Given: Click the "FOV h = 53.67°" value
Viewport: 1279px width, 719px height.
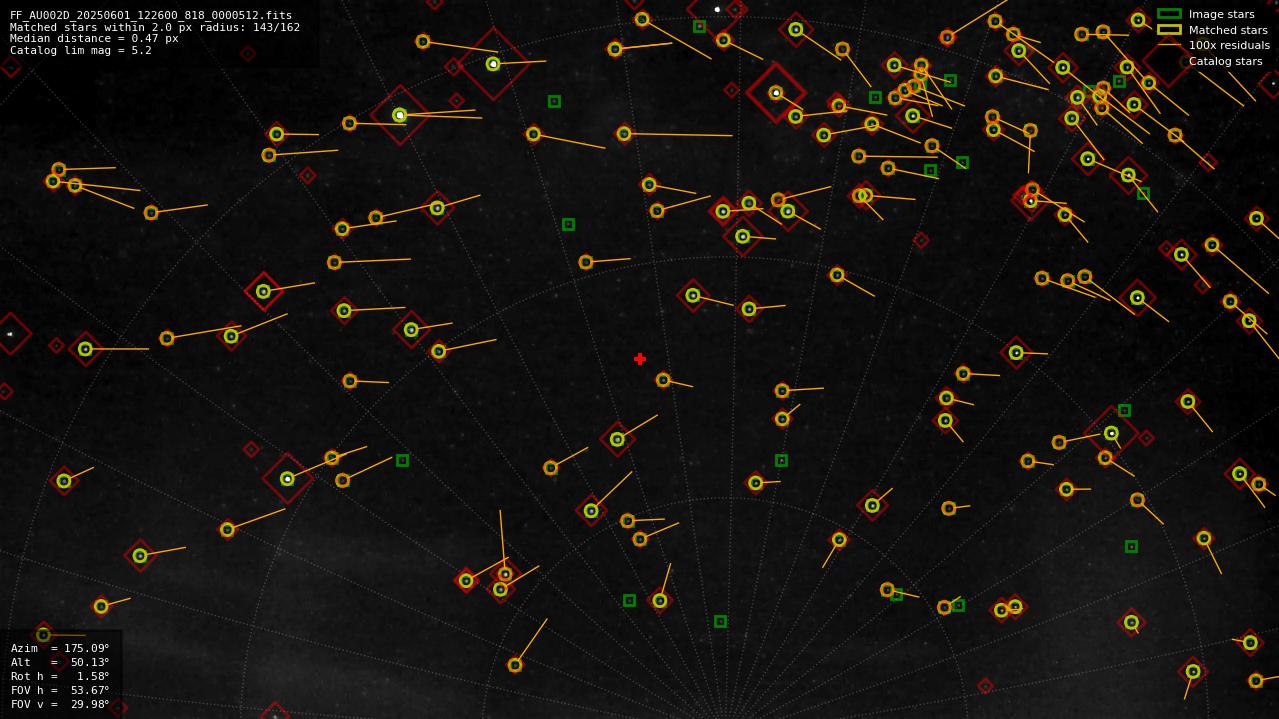Looking at the screenshot, I should pyautogui.click(x=60, y=690).
